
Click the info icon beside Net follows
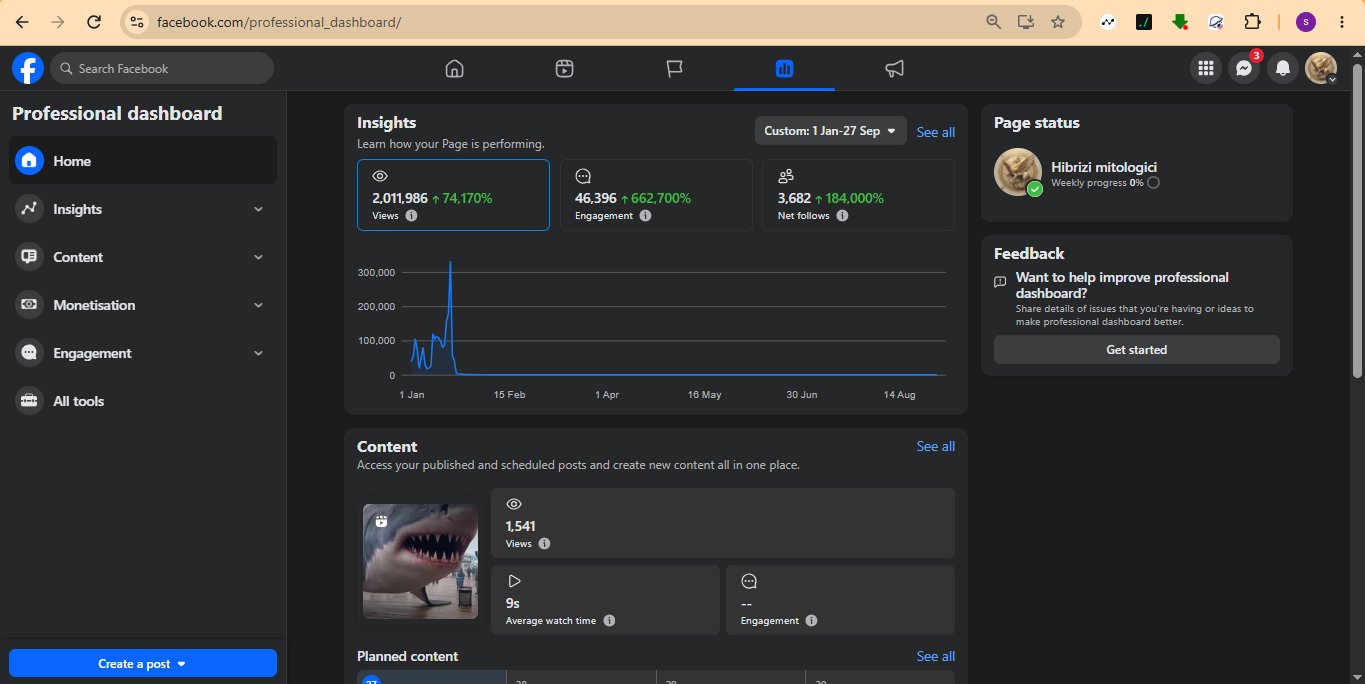(x=842, y=215)
